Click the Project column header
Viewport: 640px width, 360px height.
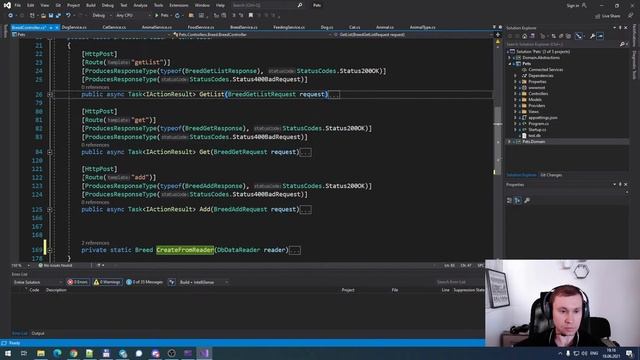coord(348,290)
